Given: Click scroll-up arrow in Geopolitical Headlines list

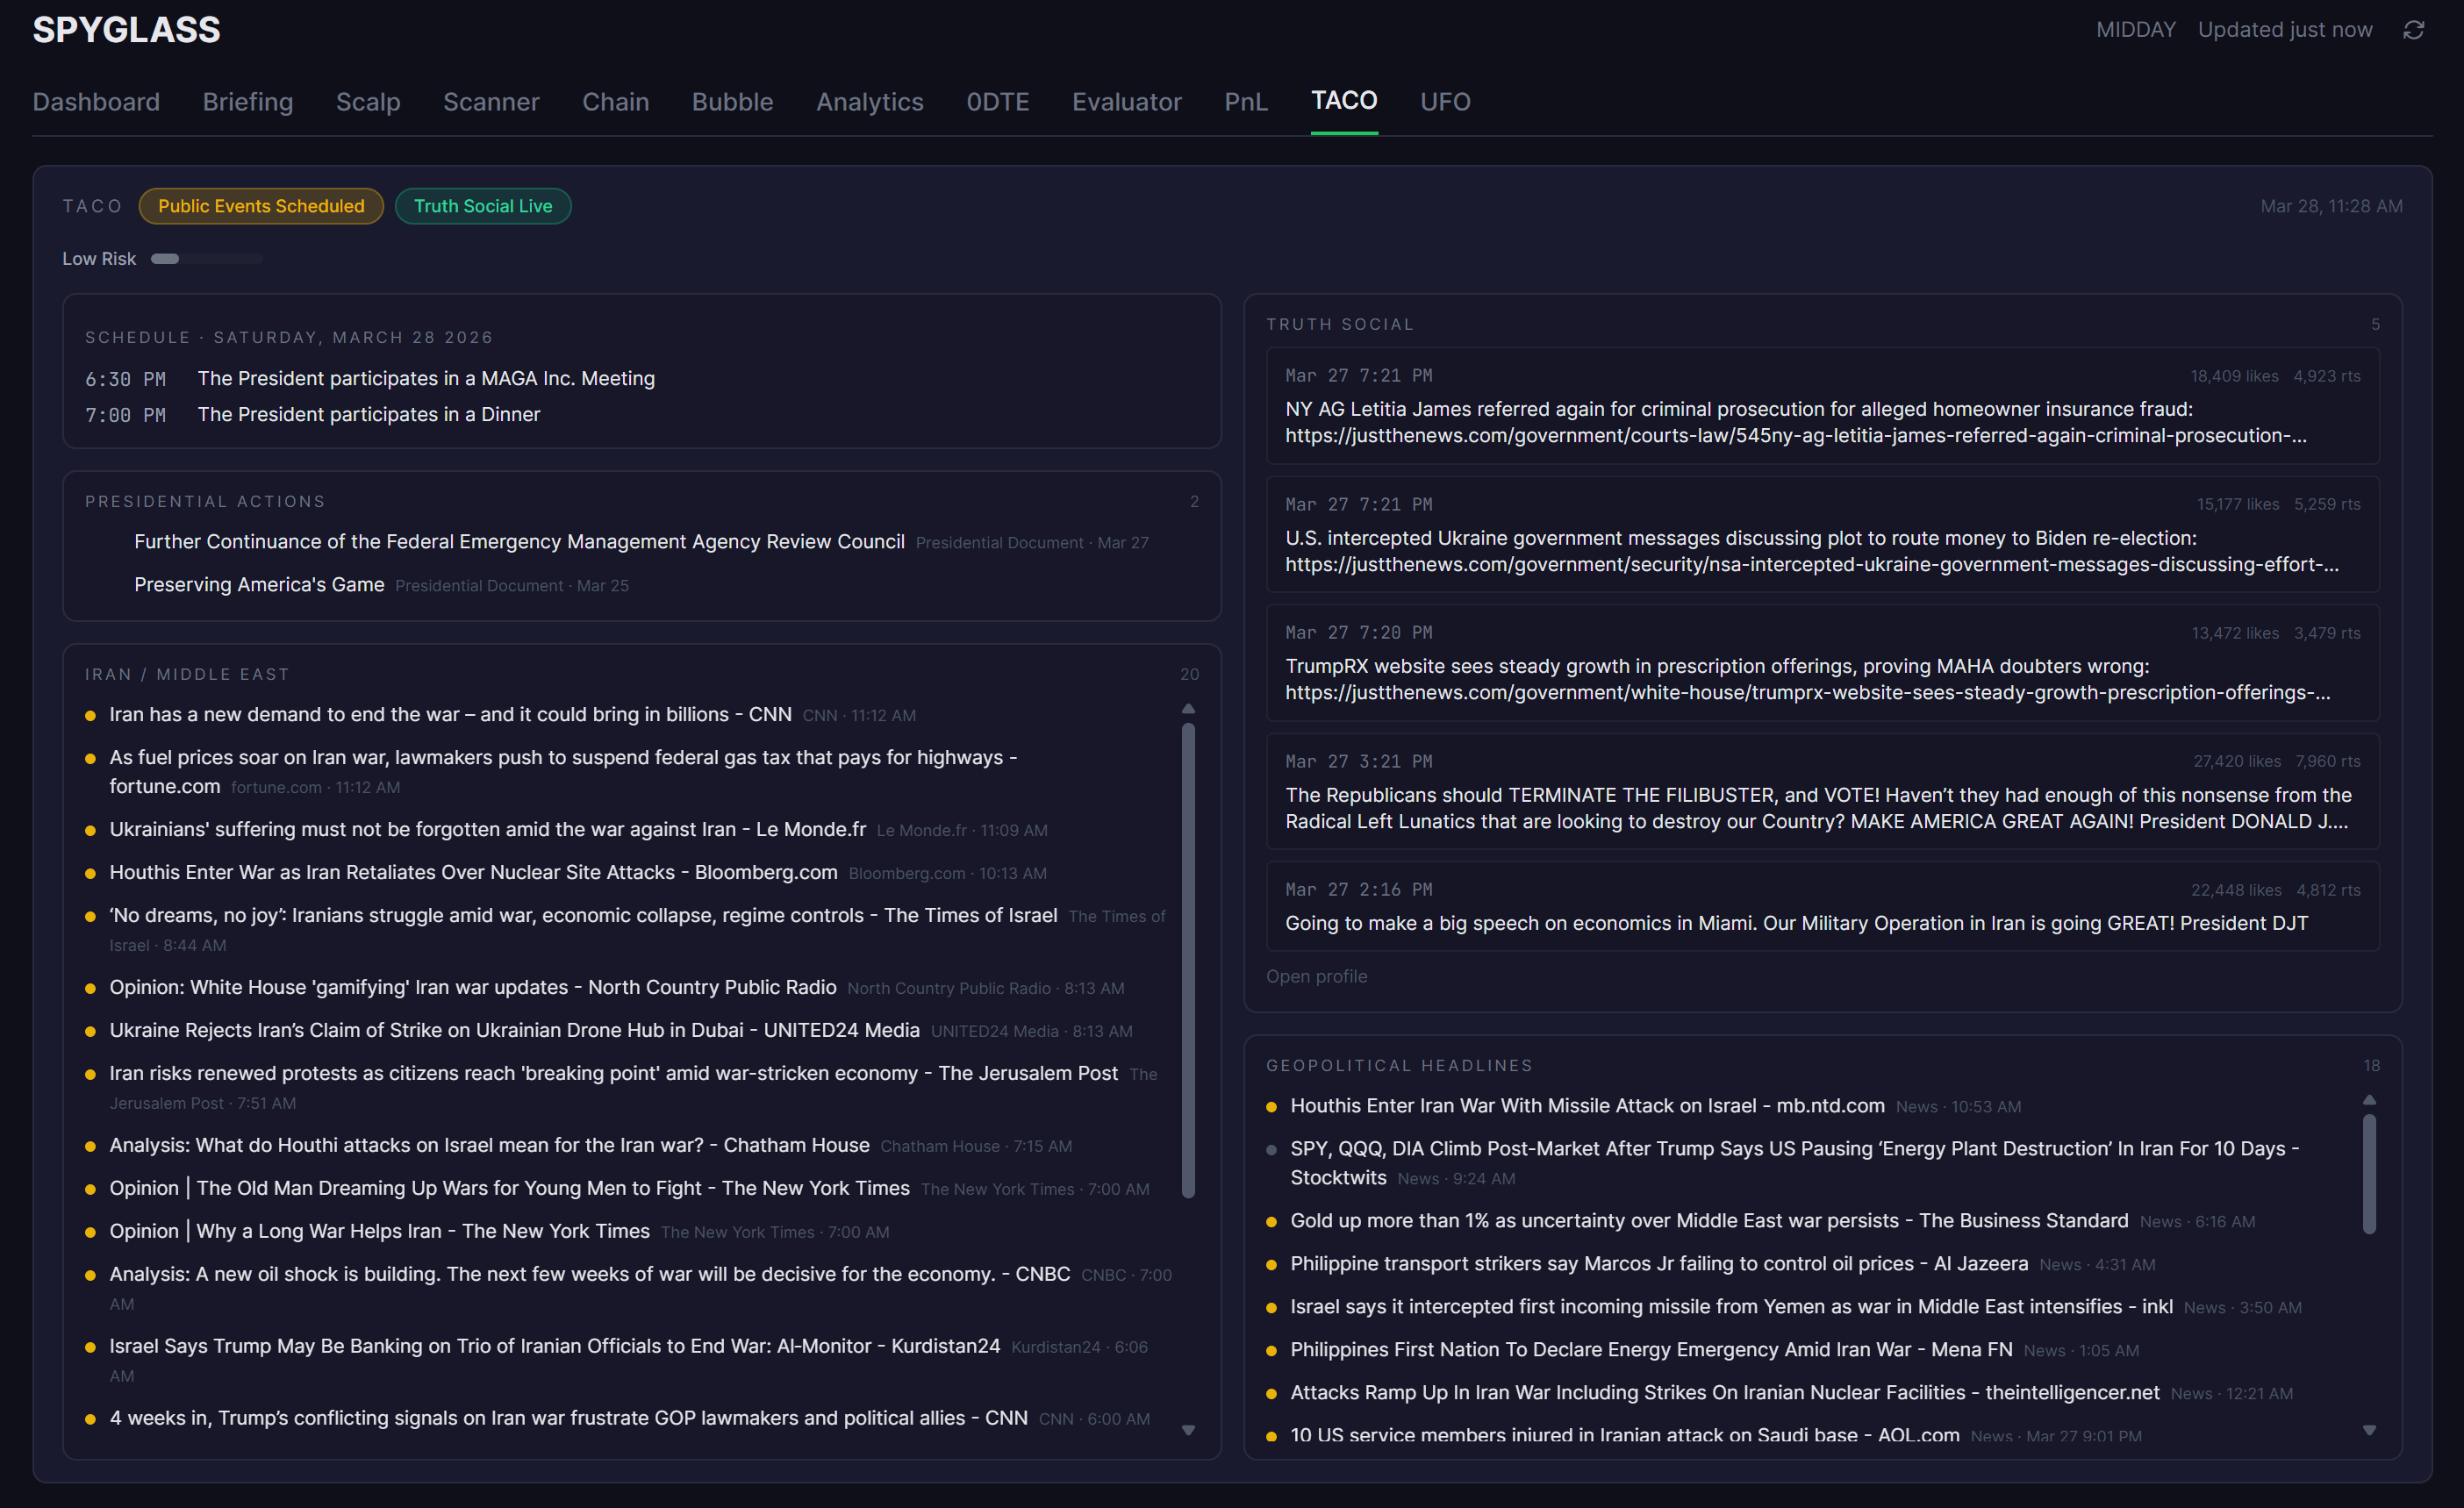Looking at the screenshot, I should (2368, 1100).
